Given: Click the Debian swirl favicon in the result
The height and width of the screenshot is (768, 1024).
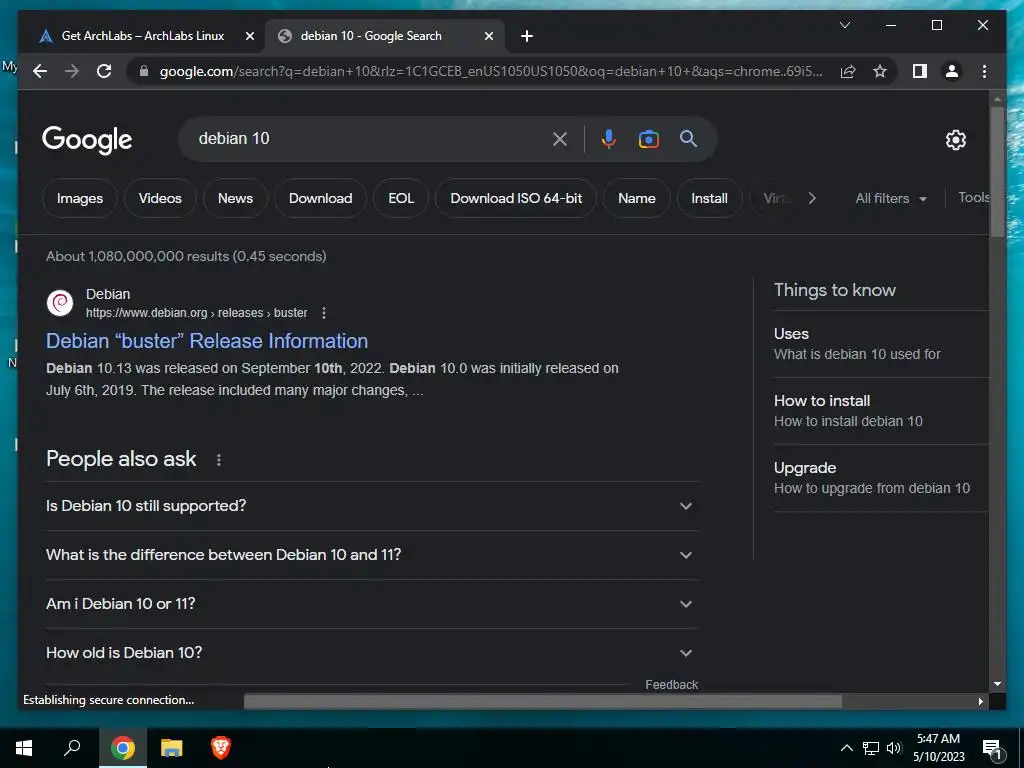Looking at the screenshot, I should tap(60, 303).
